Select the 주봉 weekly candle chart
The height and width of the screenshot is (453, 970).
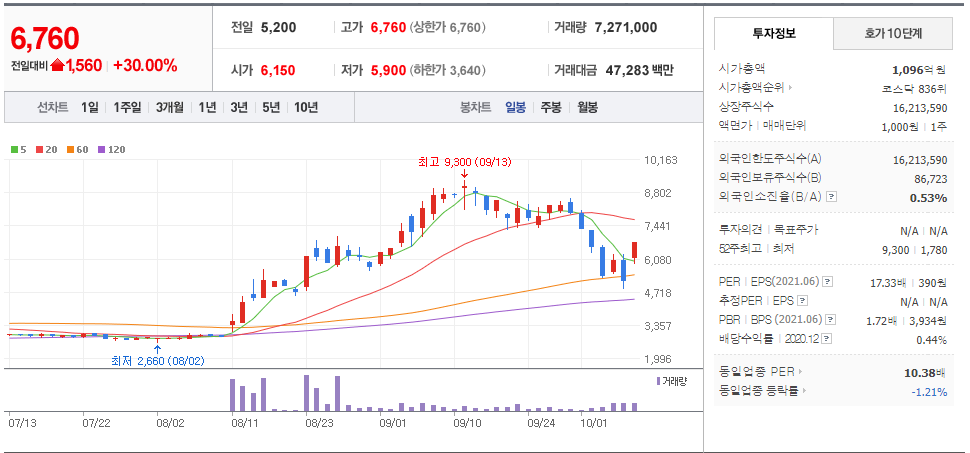pos(551,107)
